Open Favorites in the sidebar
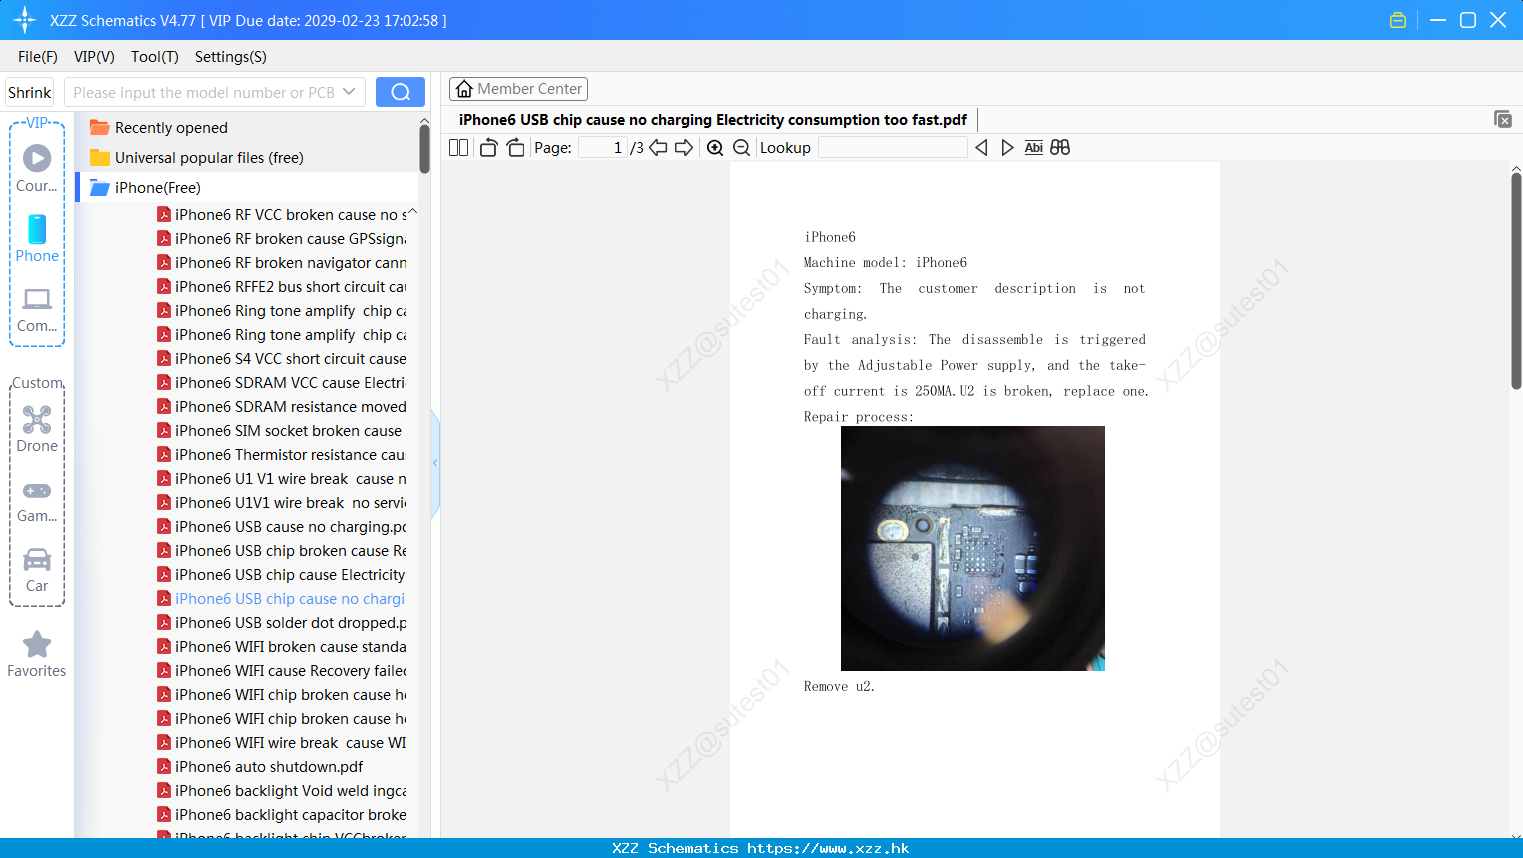Viewport: 1523px width, 858px height. point(37,654)
